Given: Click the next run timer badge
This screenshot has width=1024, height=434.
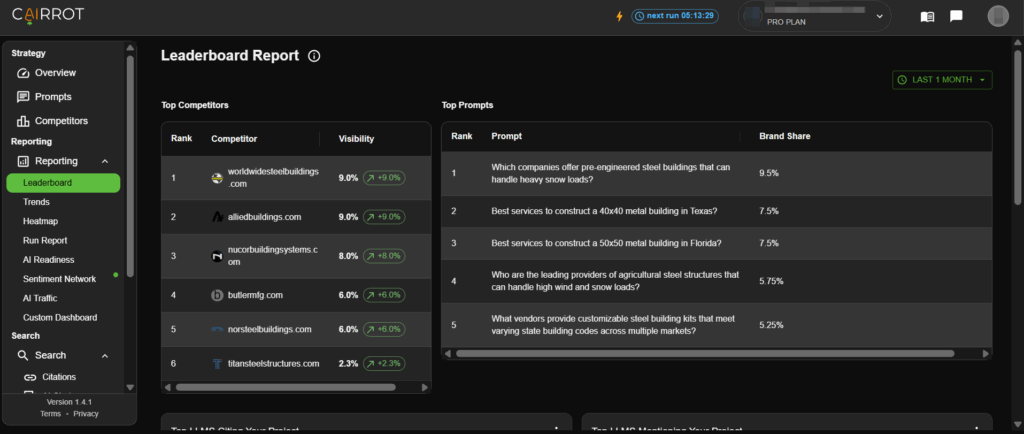Looking at the screenshot, I should [x=675, y=16].
